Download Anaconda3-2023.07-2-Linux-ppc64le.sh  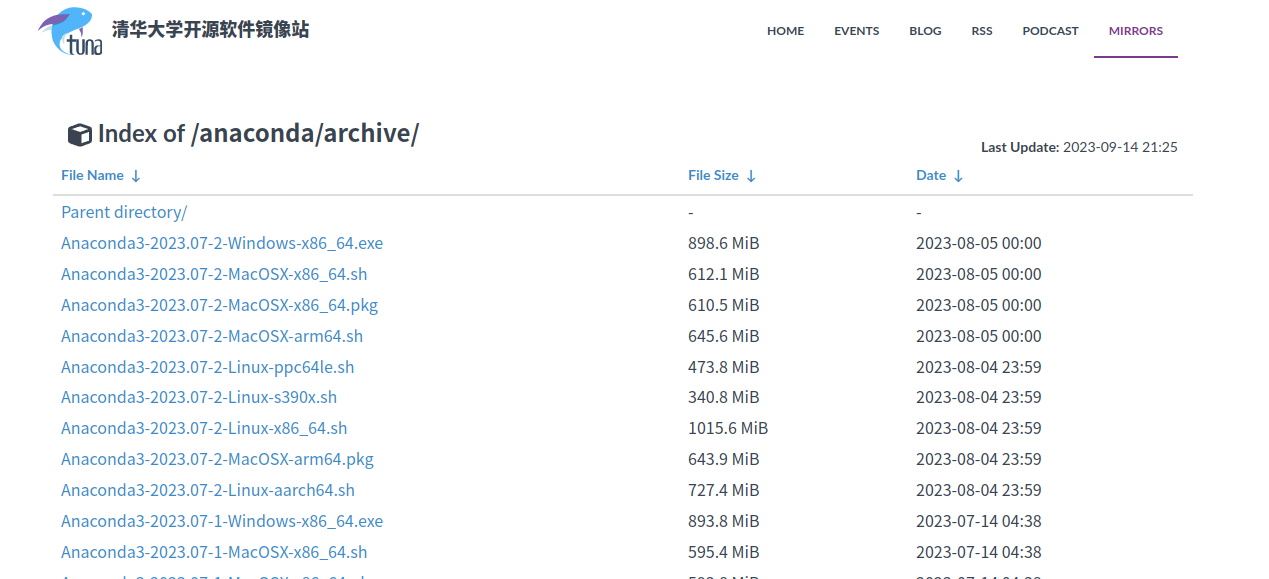point(207,367)
